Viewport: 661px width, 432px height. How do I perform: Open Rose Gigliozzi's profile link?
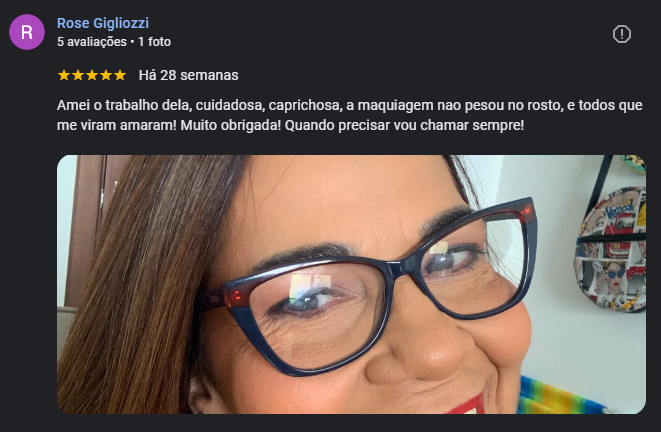(103, 23)
